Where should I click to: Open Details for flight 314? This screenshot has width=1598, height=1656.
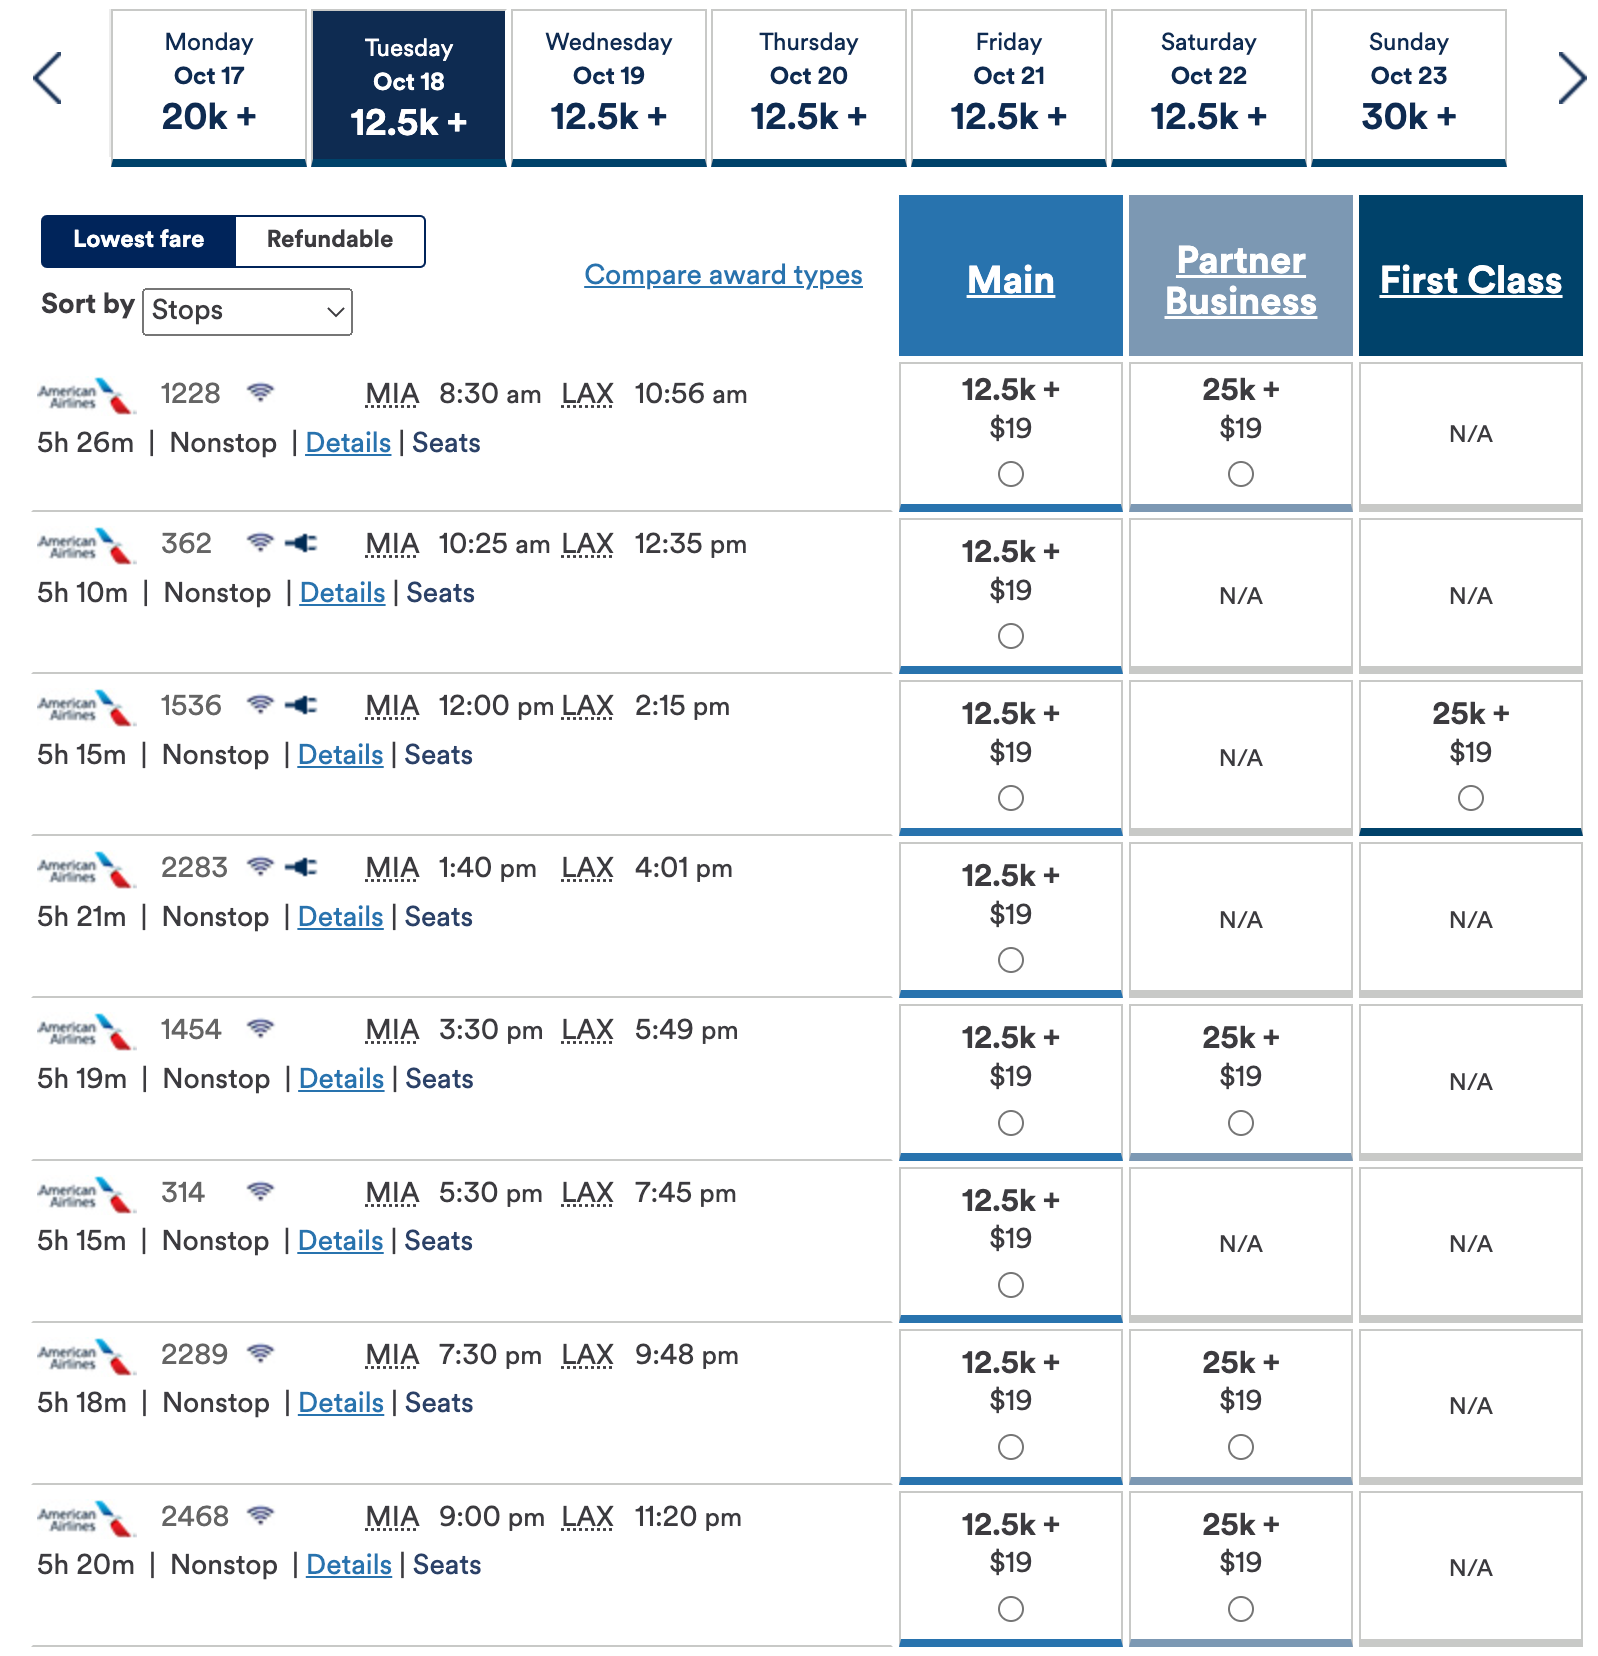point(340,1241)
